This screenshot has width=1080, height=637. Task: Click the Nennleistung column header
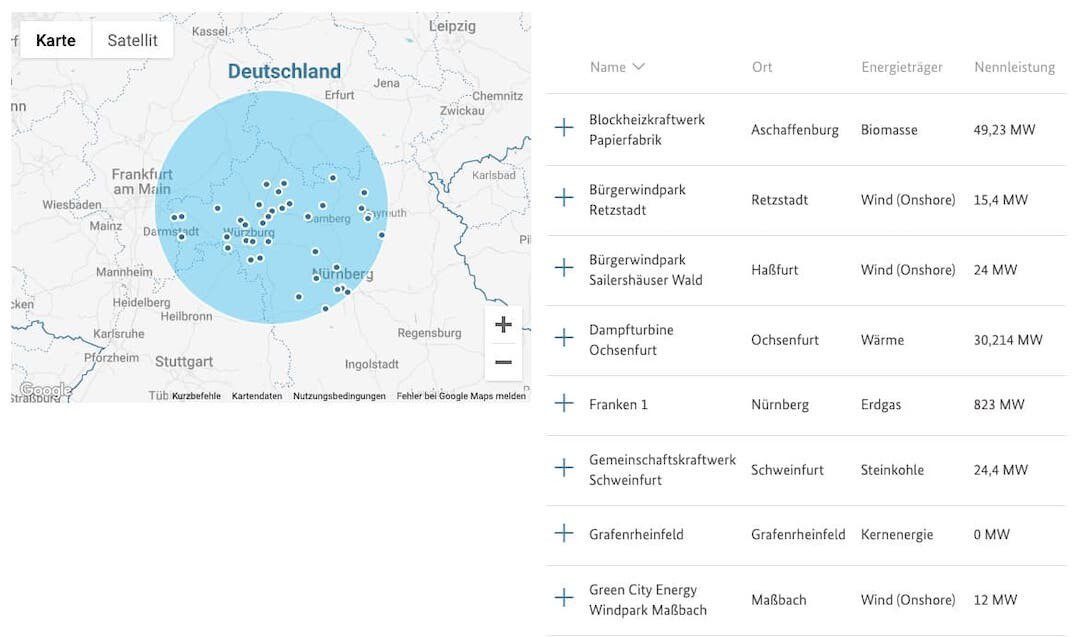click(x=1014, y=67)
